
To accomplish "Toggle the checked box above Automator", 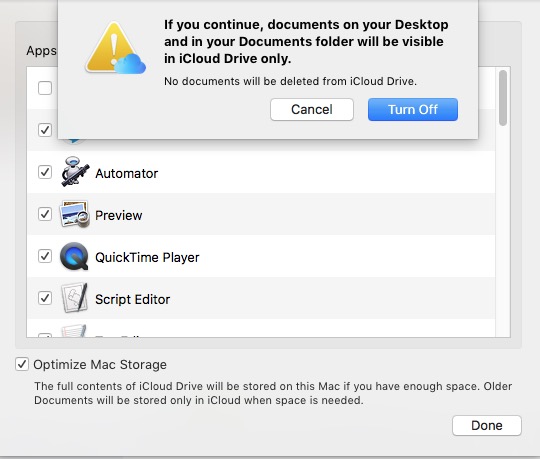I will point(45,130).
